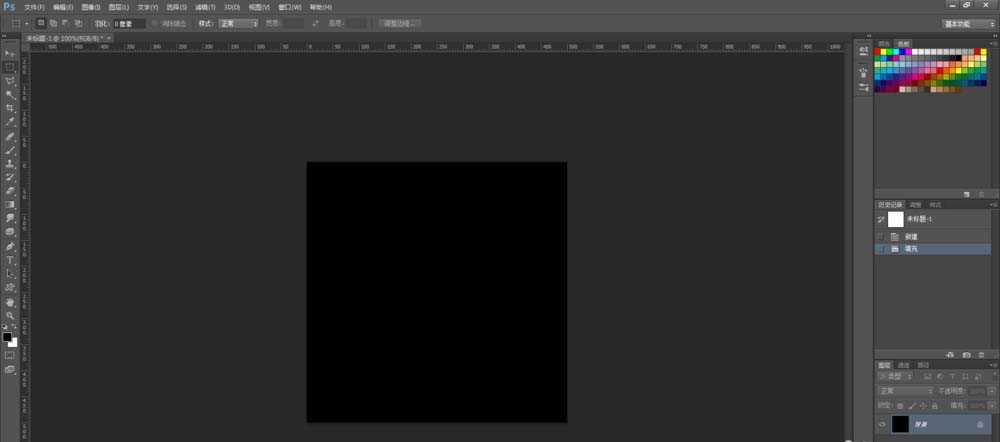Pick the red swatch in the Swatches panel
Screen dimensions: 1000x442
pyautogui.click(x=879, y=52)
